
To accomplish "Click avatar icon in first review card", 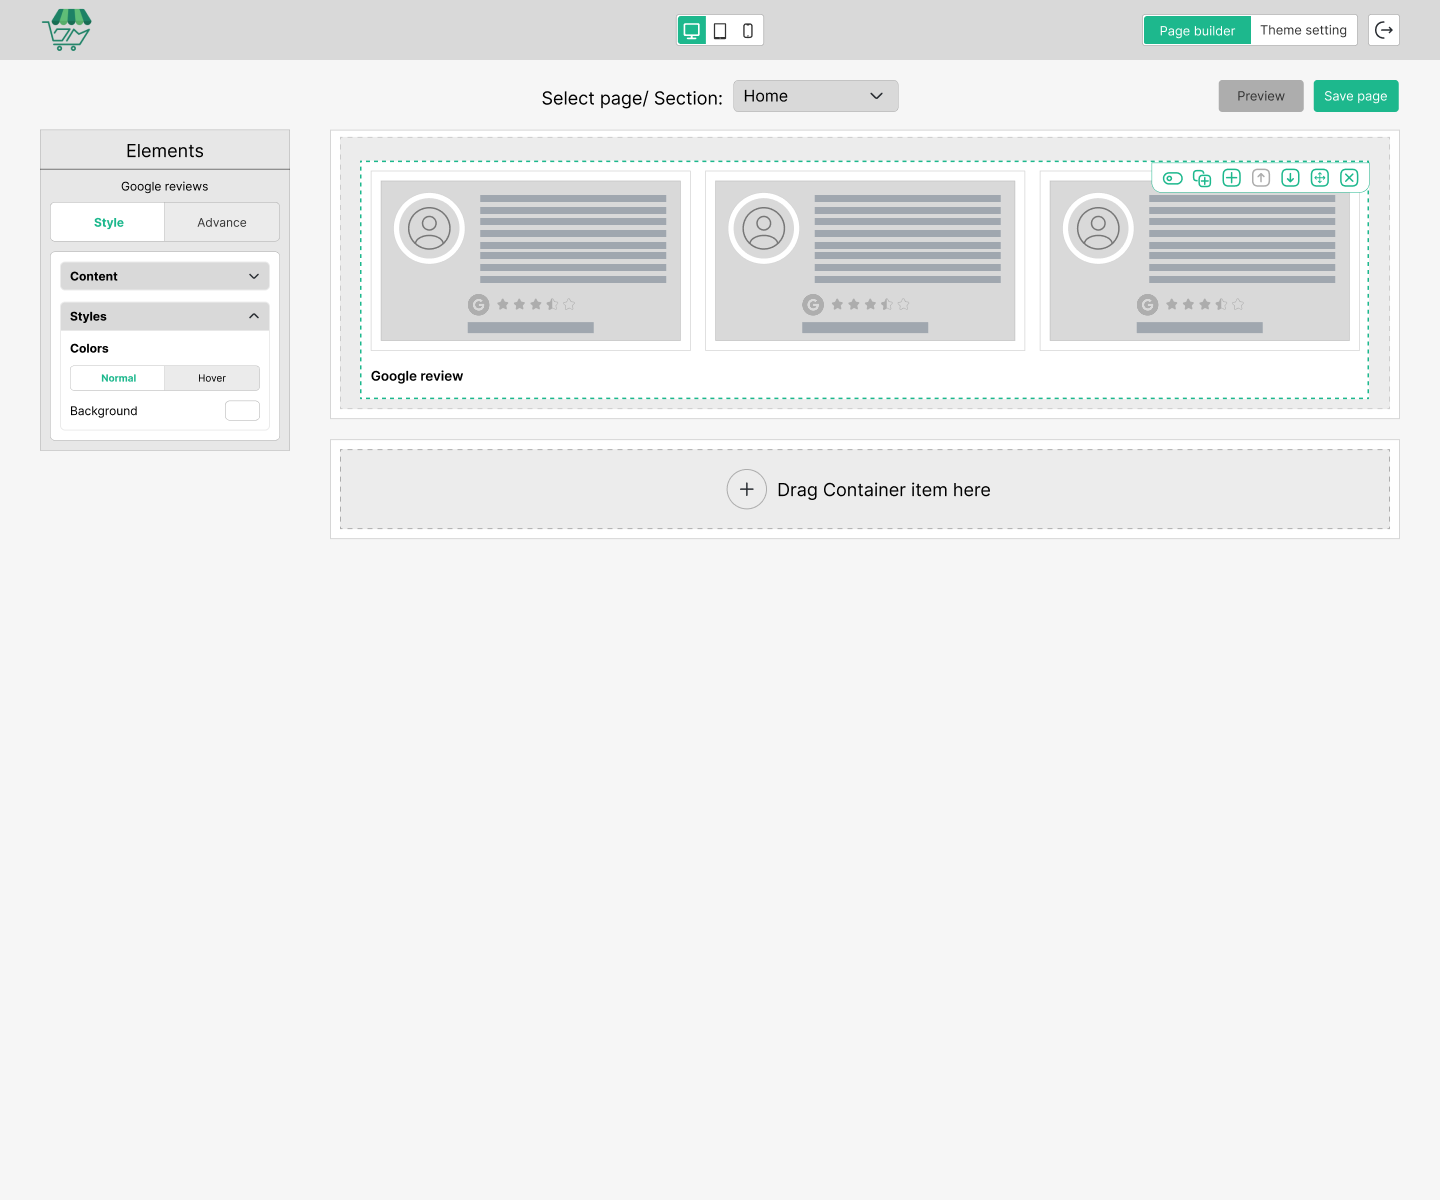I will [429, 228].
